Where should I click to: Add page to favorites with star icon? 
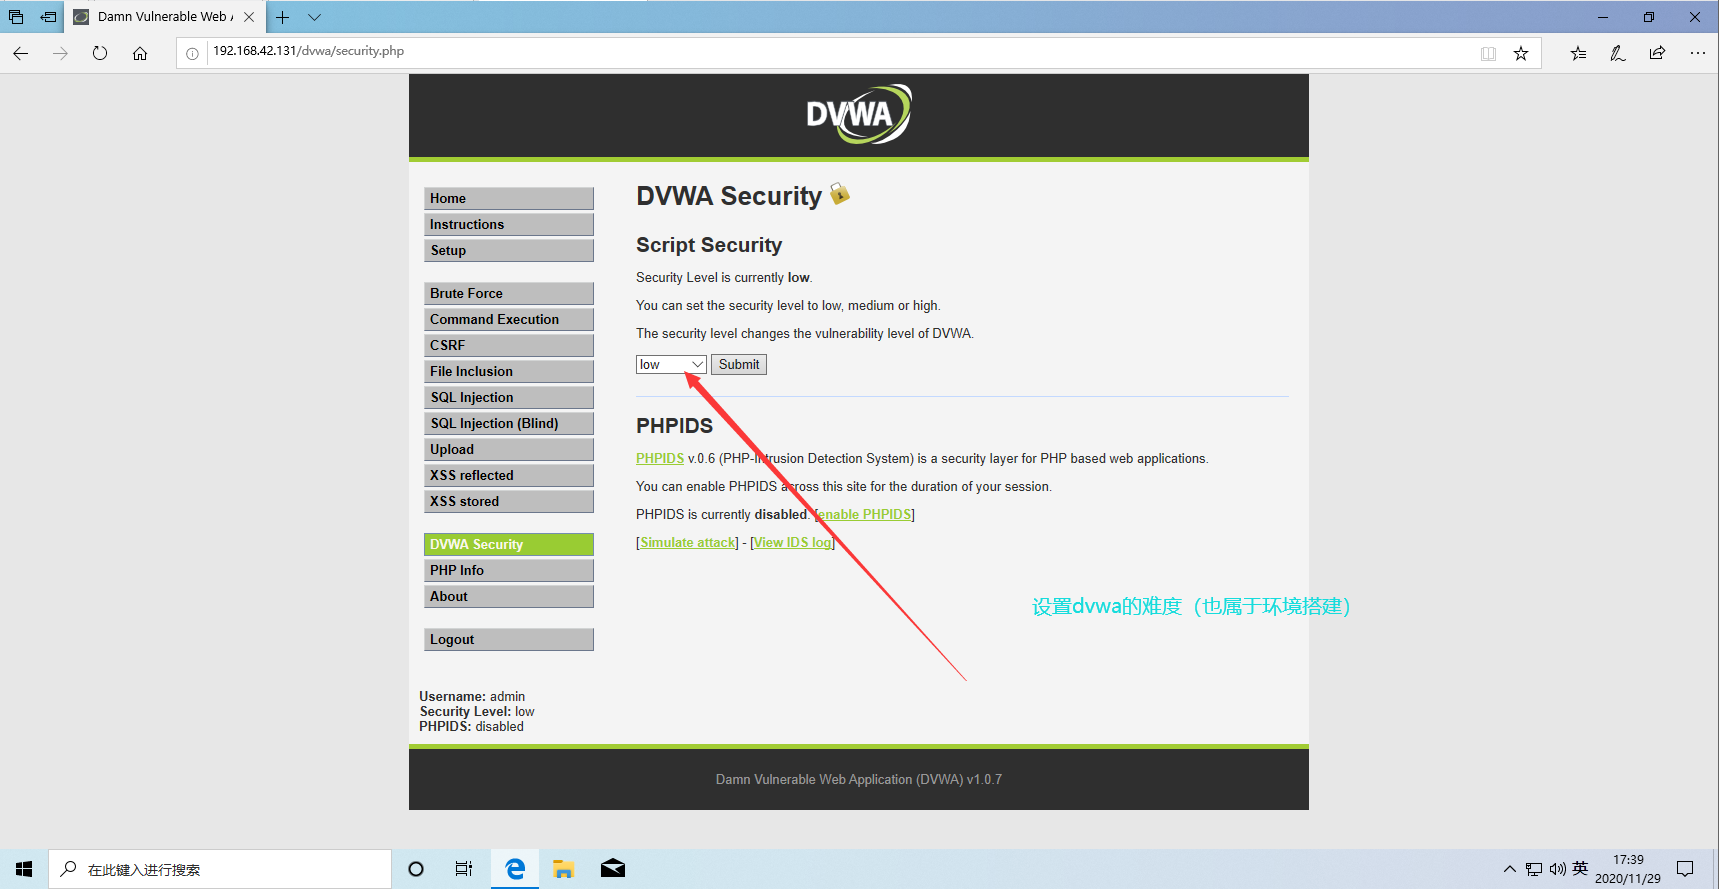(x=1521, y=54)
